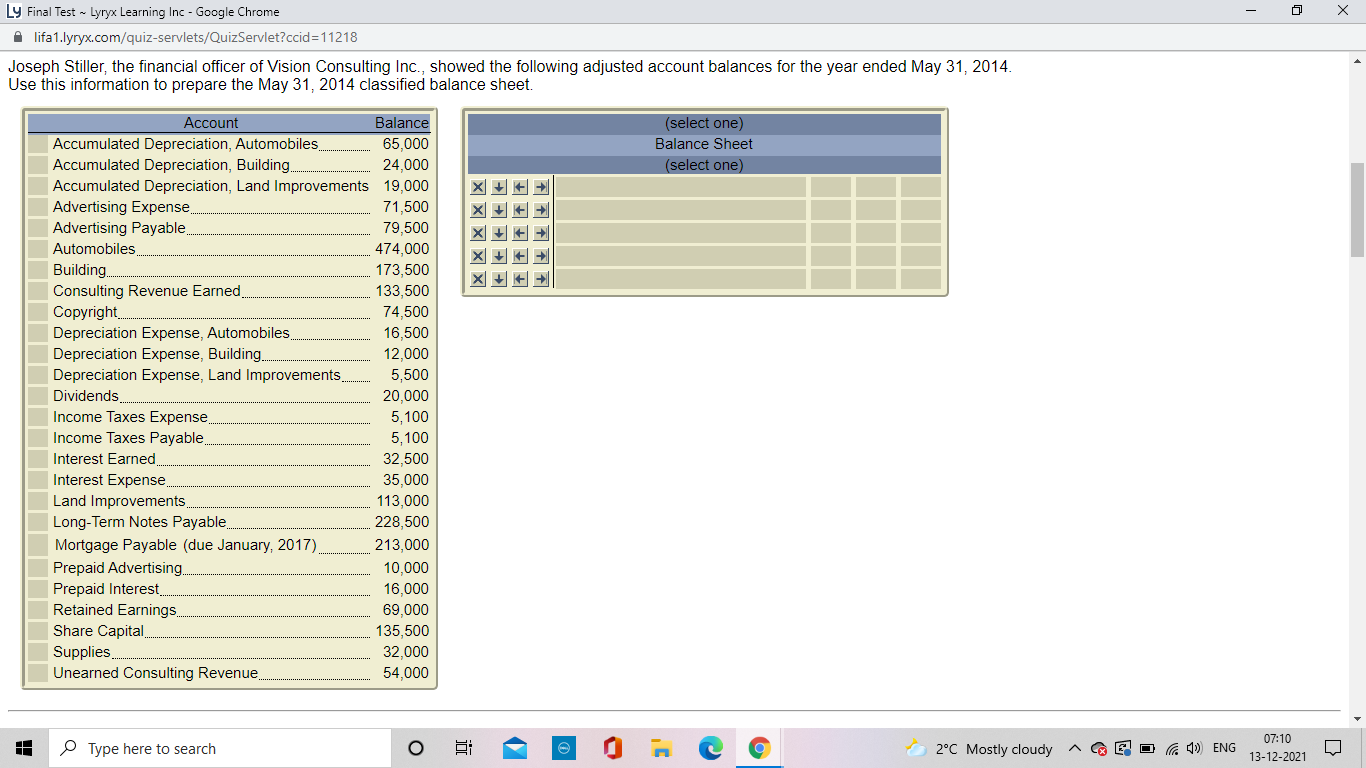The image size is (1366, 768).
Task: Click the lyryx.com address bar URL
Action: (x=196, y=37)
